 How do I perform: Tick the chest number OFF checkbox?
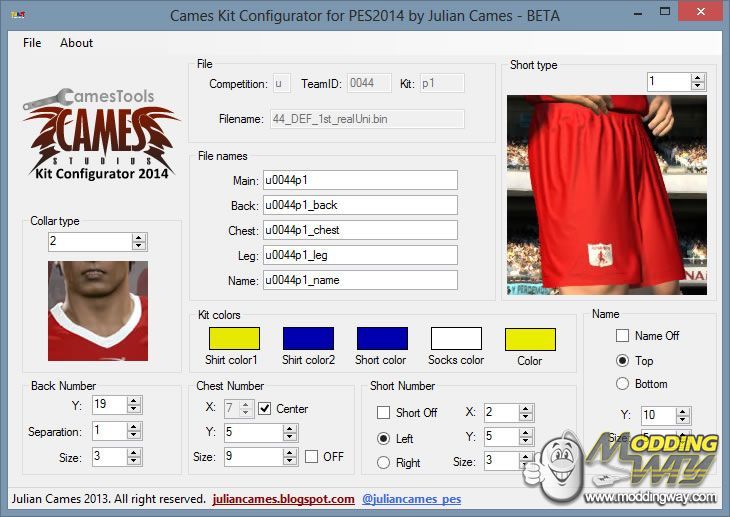coord(311,457)
